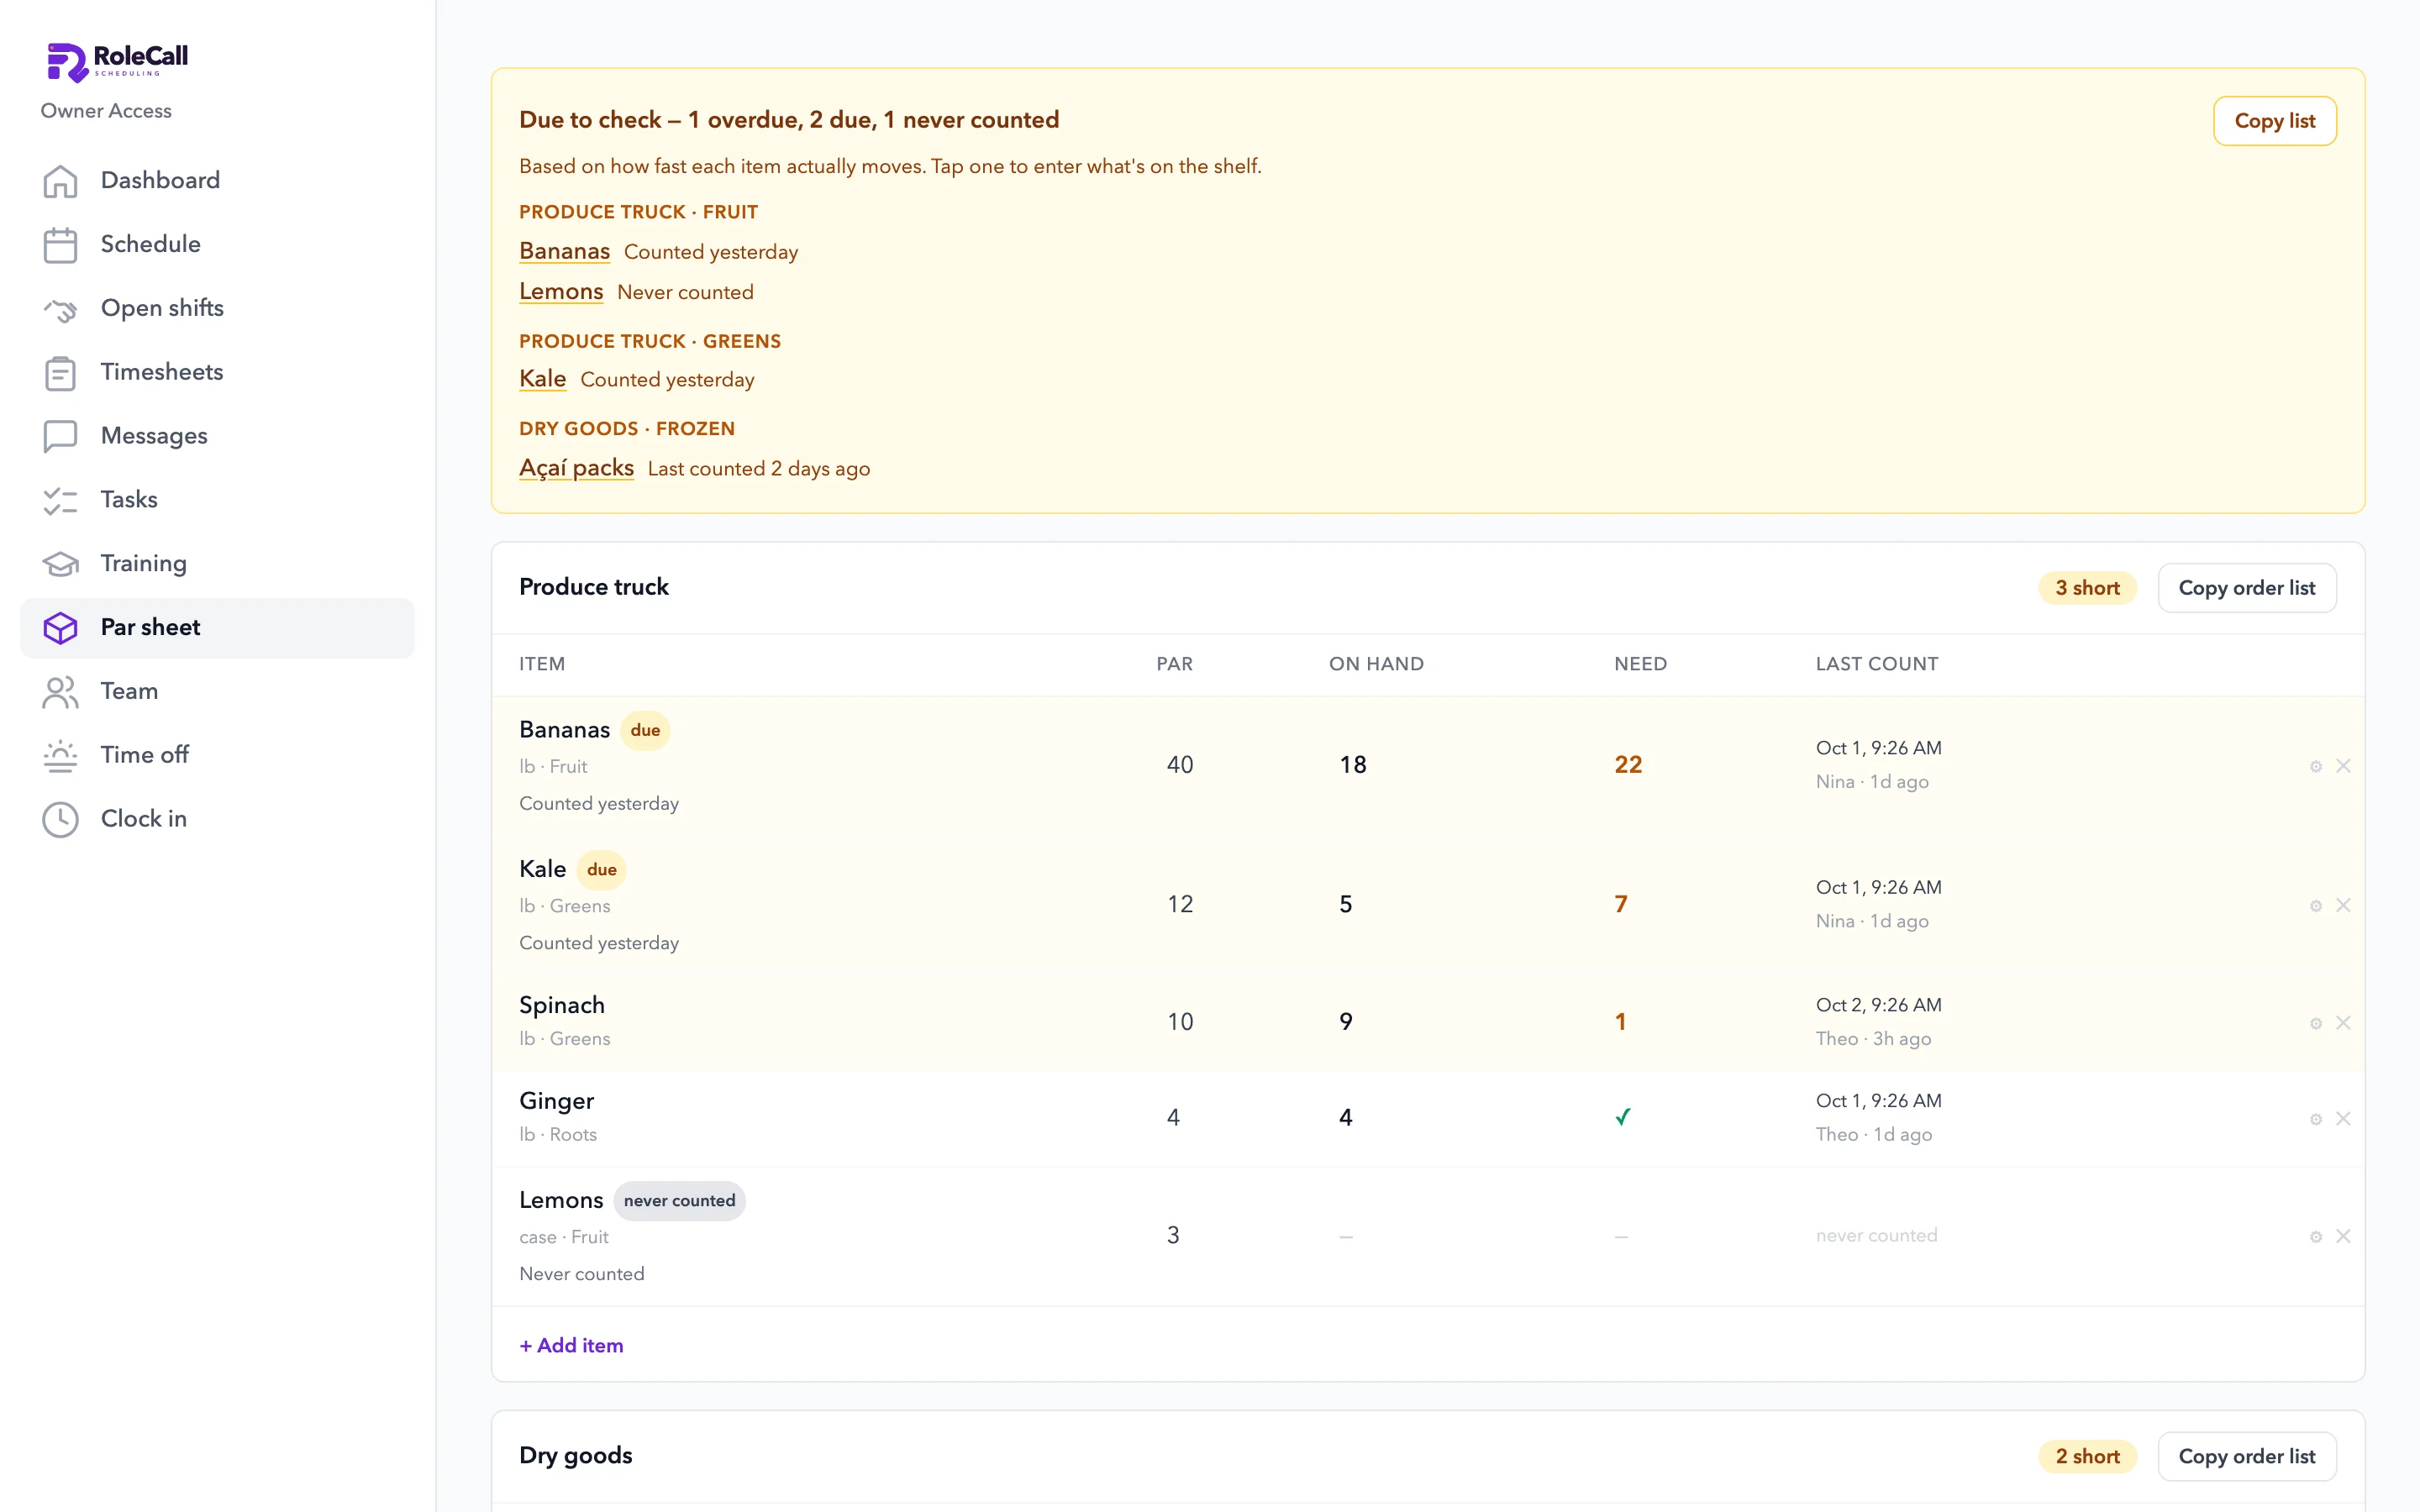Image resolution: width=2420 pixels, height=1512 pixels.
Task: Click the Clock in clock icon
Action: 60,820
